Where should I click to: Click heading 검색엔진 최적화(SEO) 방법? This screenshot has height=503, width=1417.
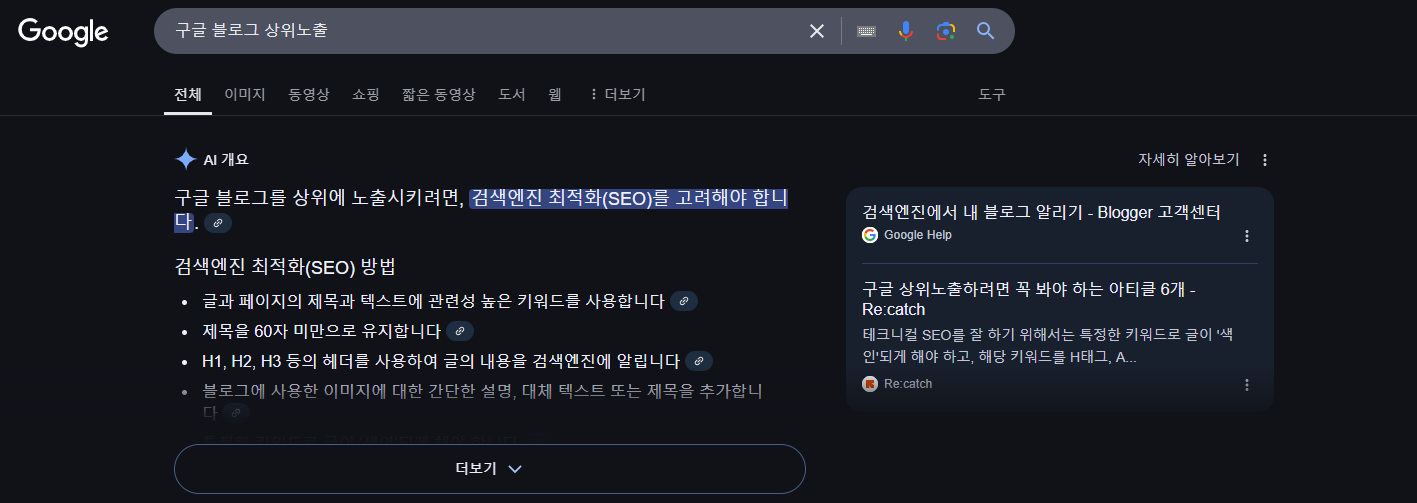click(x=285, y=267)
